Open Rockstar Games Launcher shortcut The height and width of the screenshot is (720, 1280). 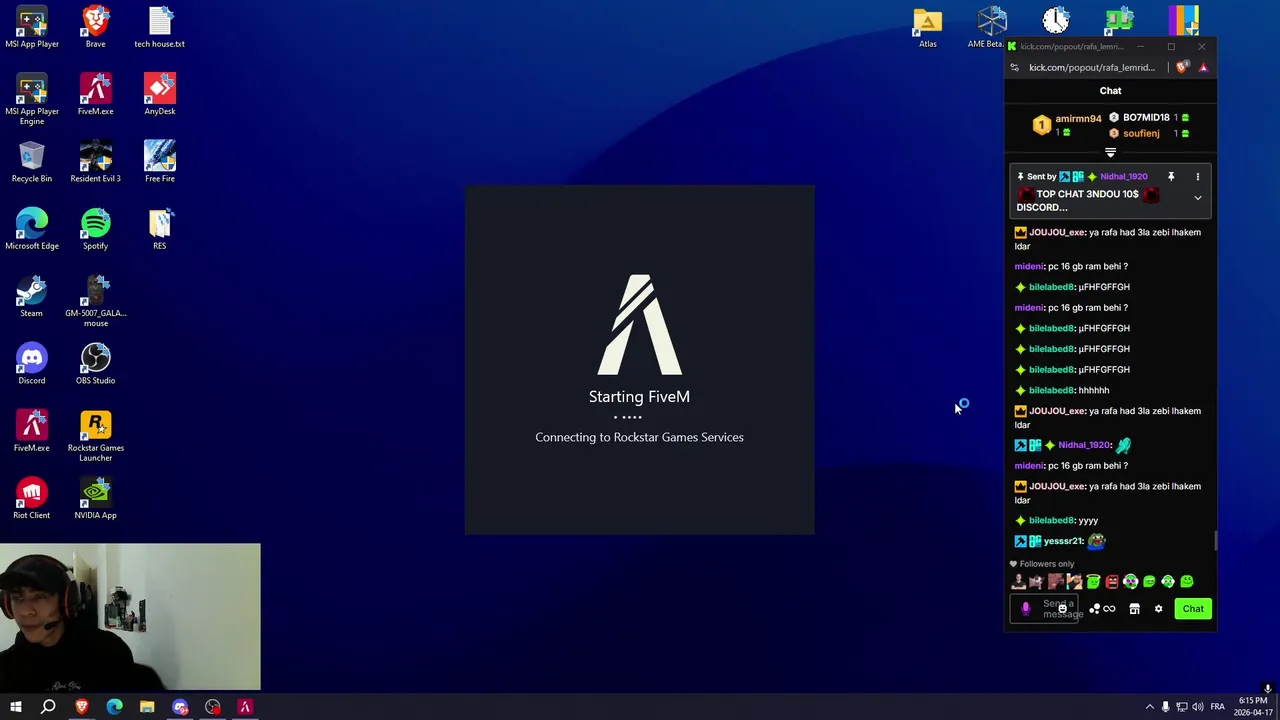[x=95, y=436]
